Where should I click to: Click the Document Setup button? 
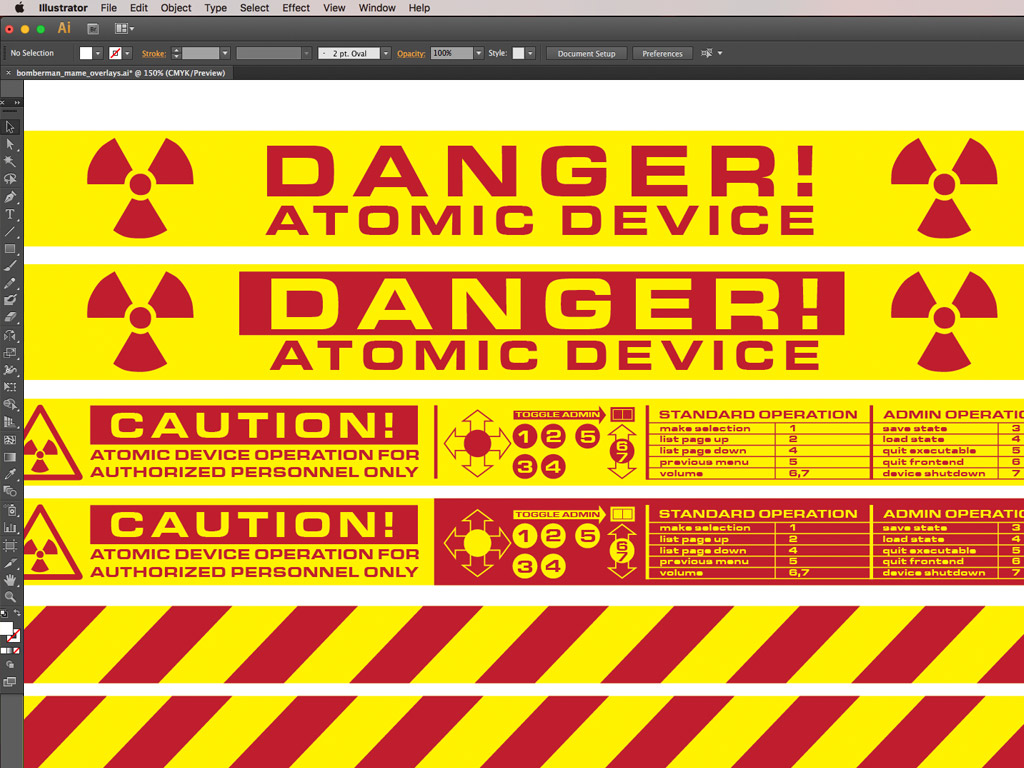coord(586,54)
